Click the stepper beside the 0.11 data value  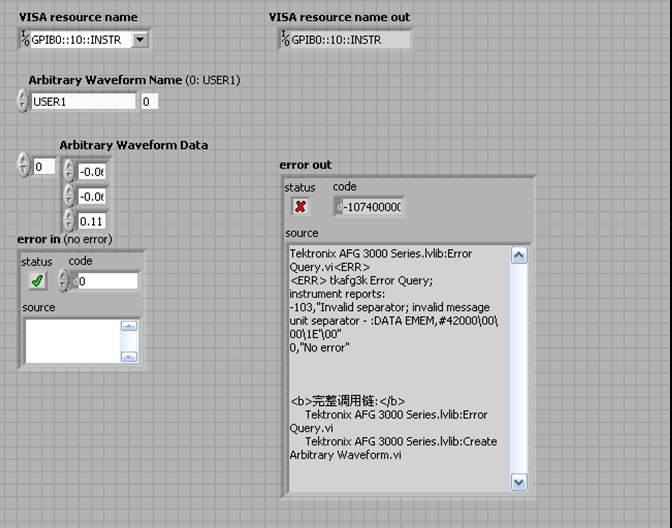pos(69,221)
